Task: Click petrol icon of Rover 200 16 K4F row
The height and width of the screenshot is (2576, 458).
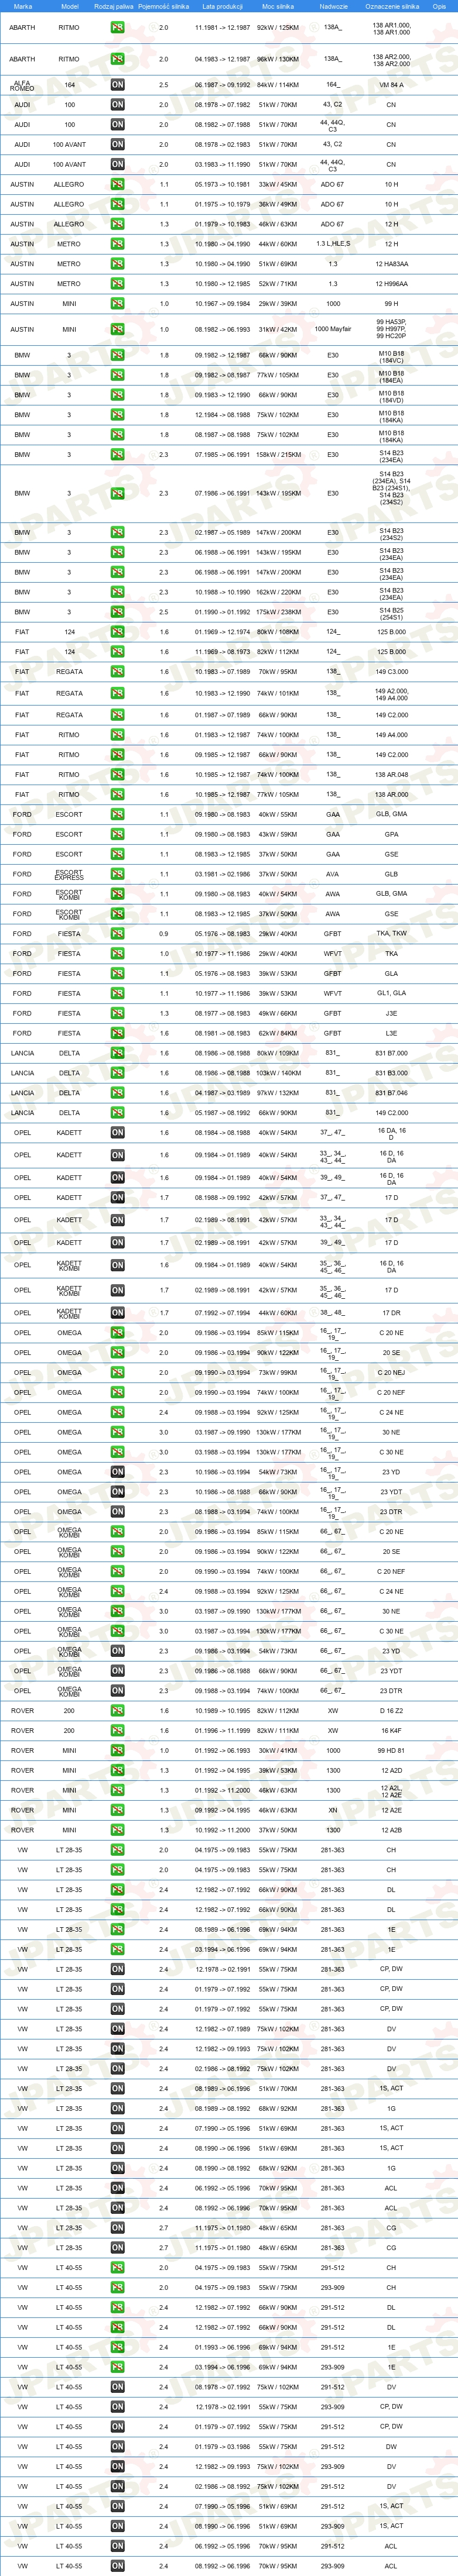Action: coord(117,1731)
